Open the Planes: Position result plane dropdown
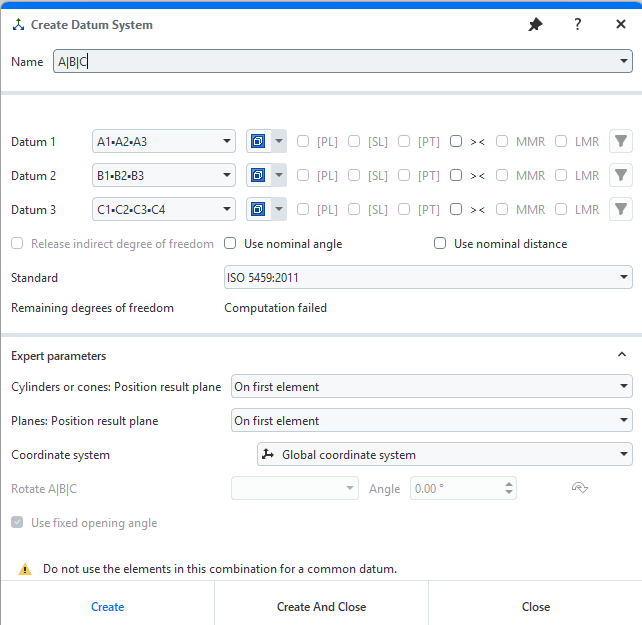 [x=431, y=421]
